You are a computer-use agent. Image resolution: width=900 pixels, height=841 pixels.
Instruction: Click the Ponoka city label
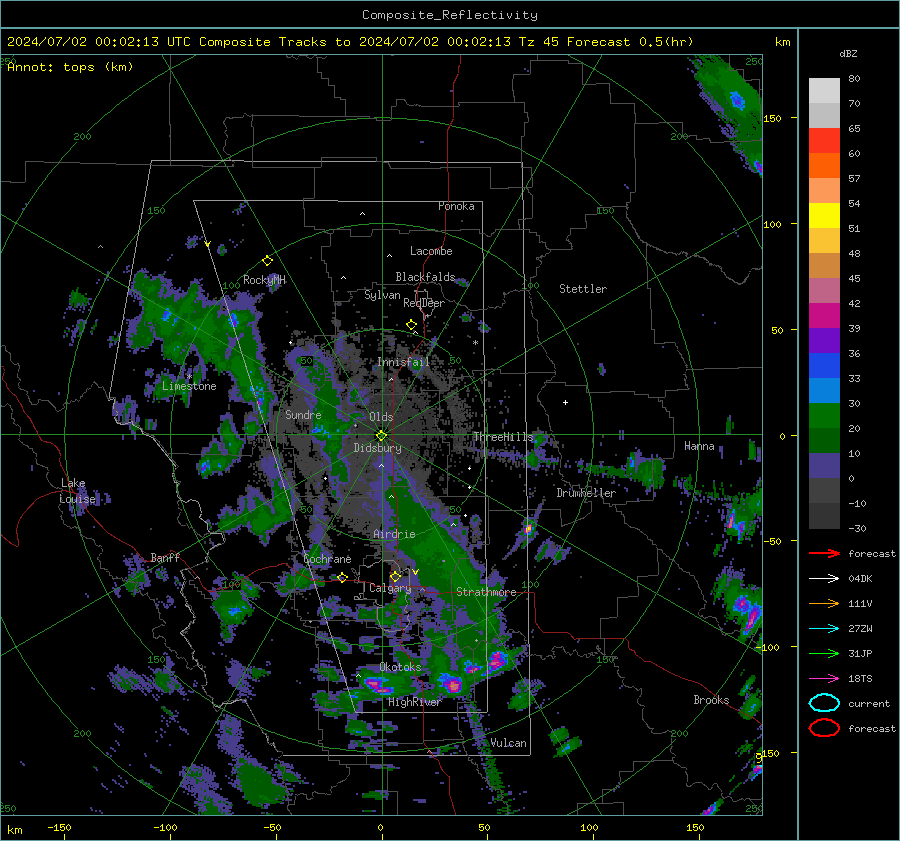coord(456,206)
